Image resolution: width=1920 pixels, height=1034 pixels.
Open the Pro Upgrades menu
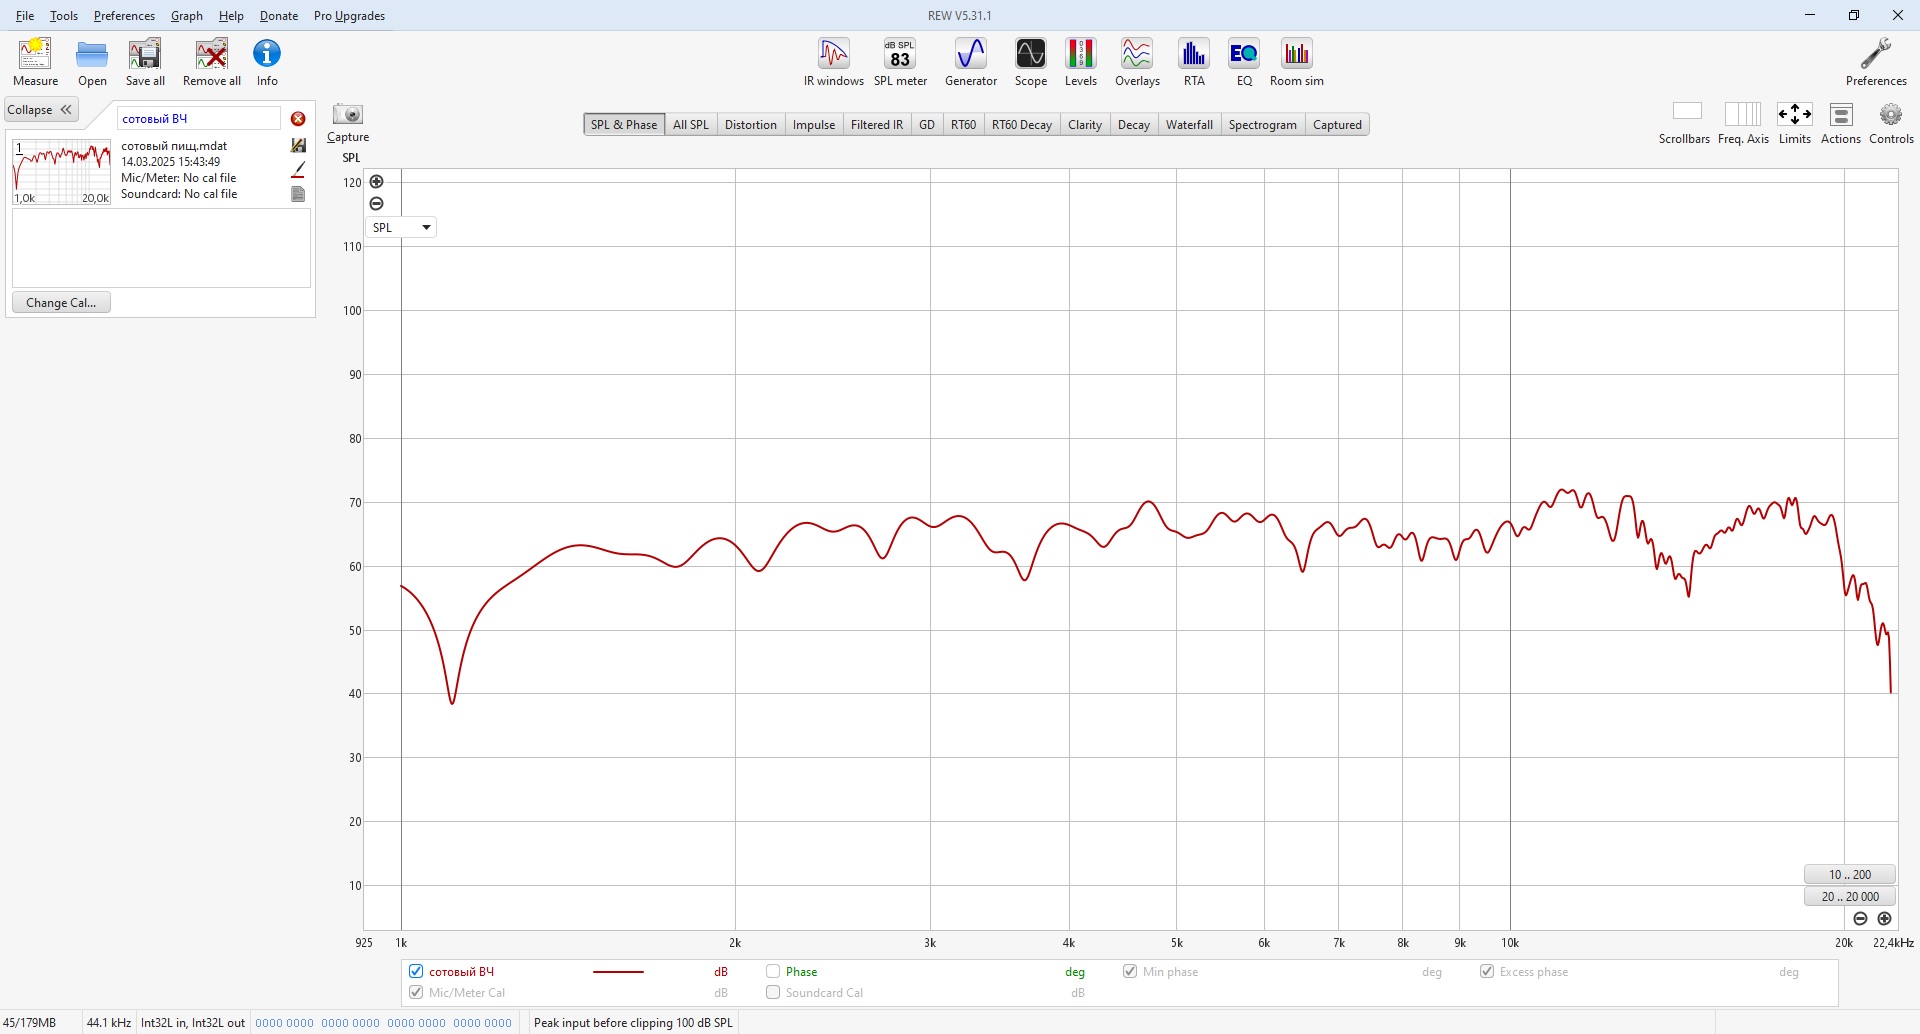tap(349, 16)
